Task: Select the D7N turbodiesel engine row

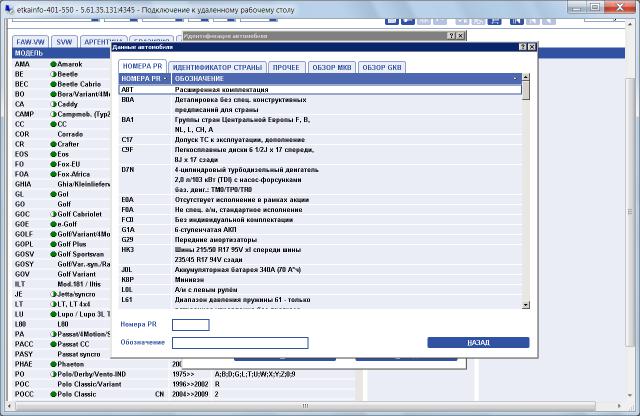Action: [x=320, y=180]
